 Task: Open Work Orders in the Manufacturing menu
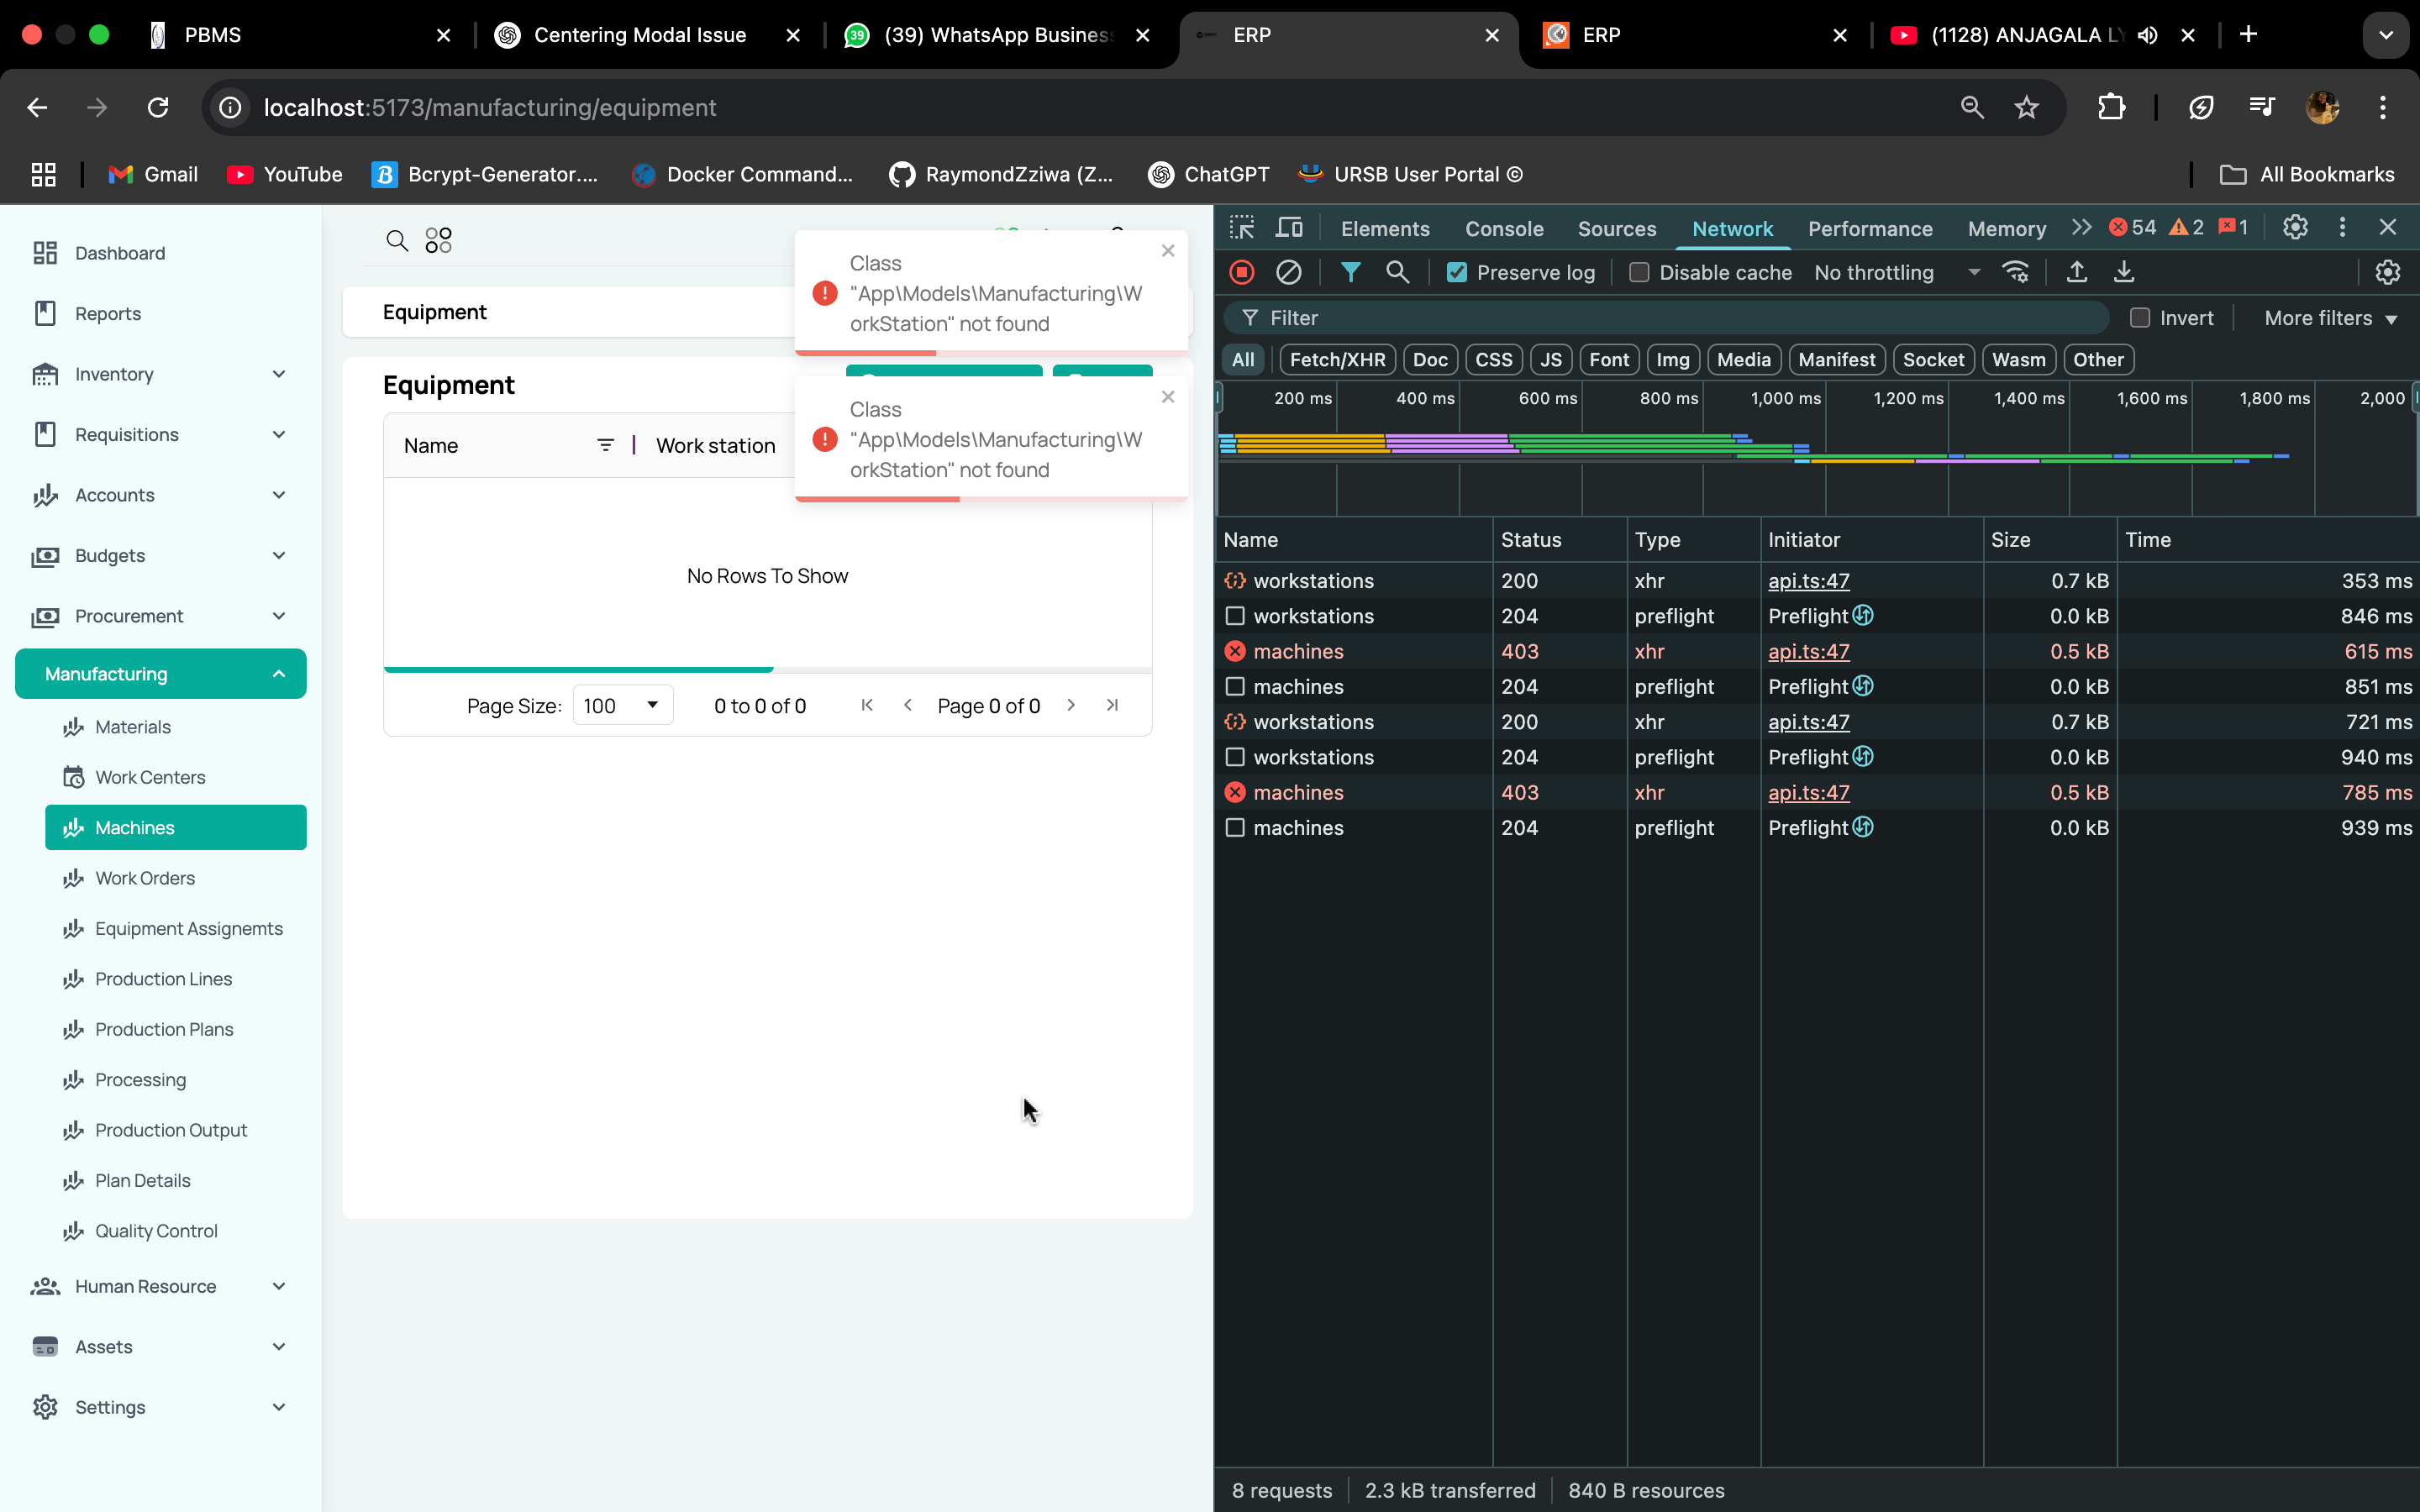(145, 878)
